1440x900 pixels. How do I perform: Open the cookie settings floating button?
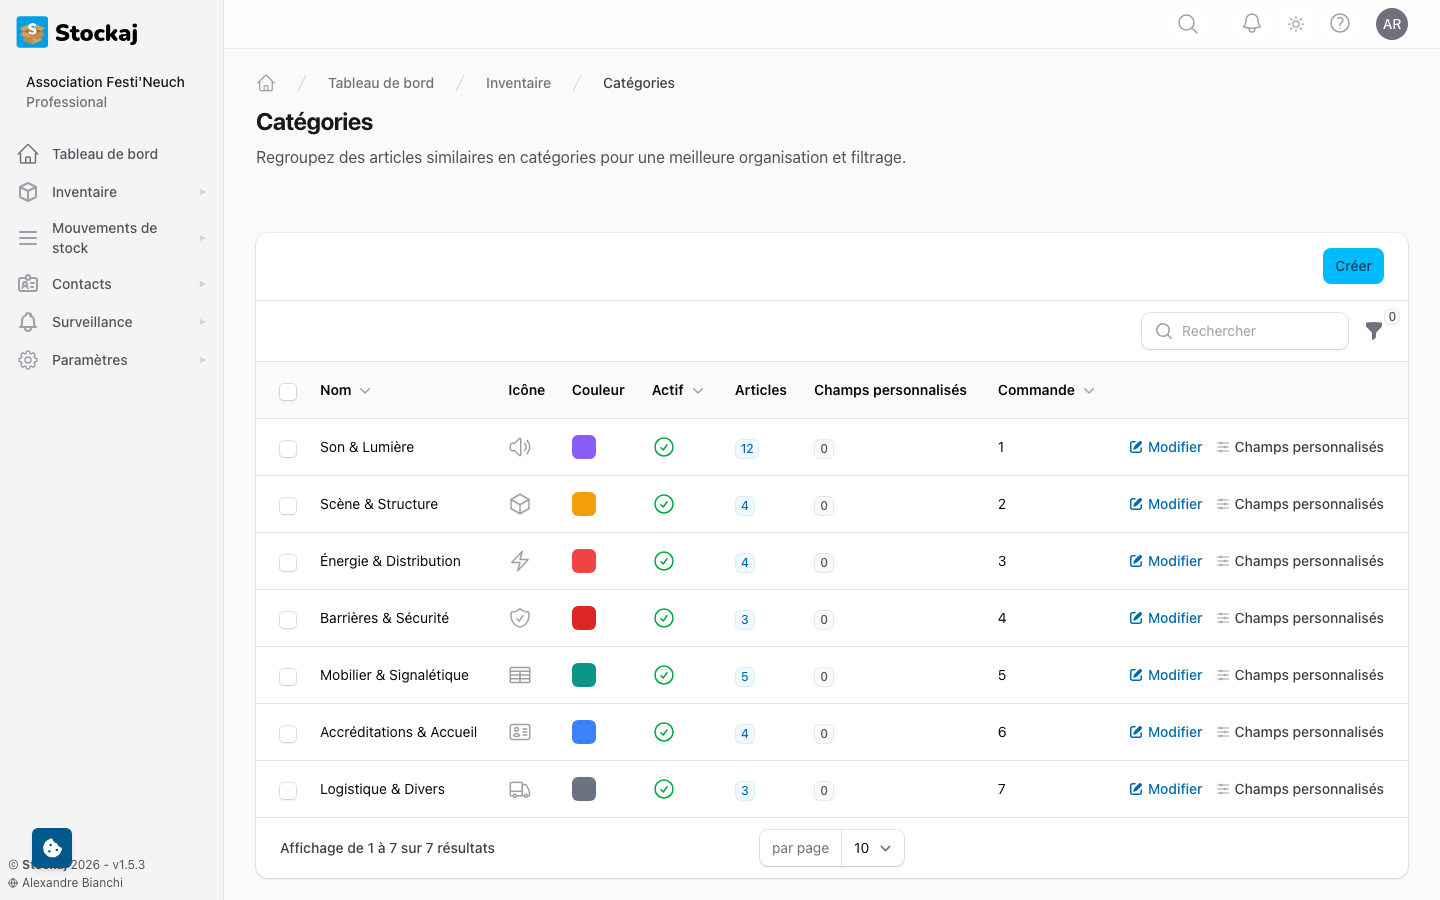click(52, 848)
